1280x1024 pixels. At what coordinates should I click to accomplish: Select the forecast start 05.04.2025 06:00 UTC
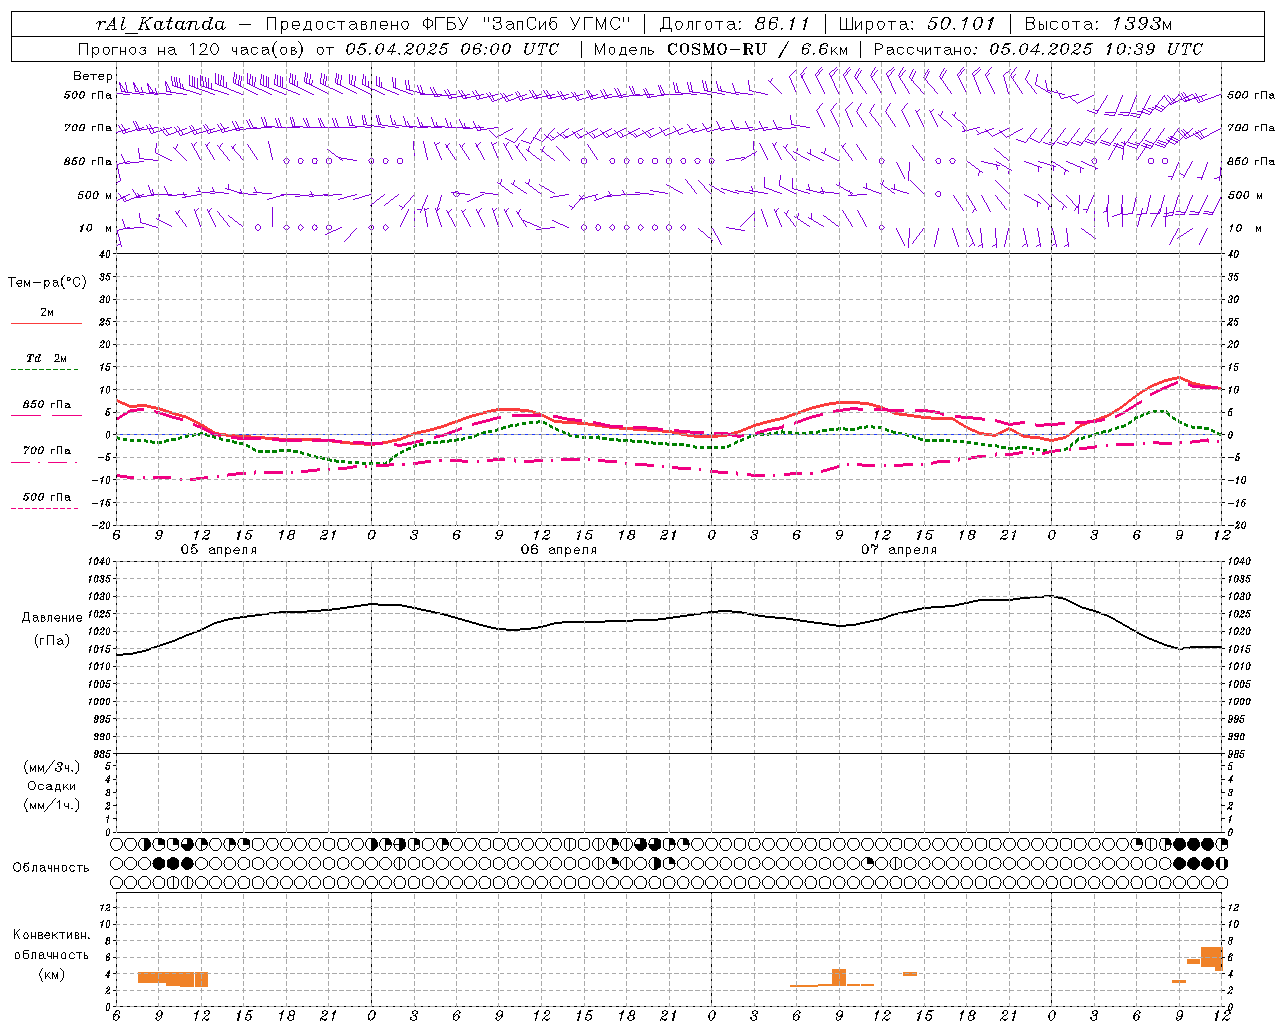pyautogui.click(x=452, y=49)
